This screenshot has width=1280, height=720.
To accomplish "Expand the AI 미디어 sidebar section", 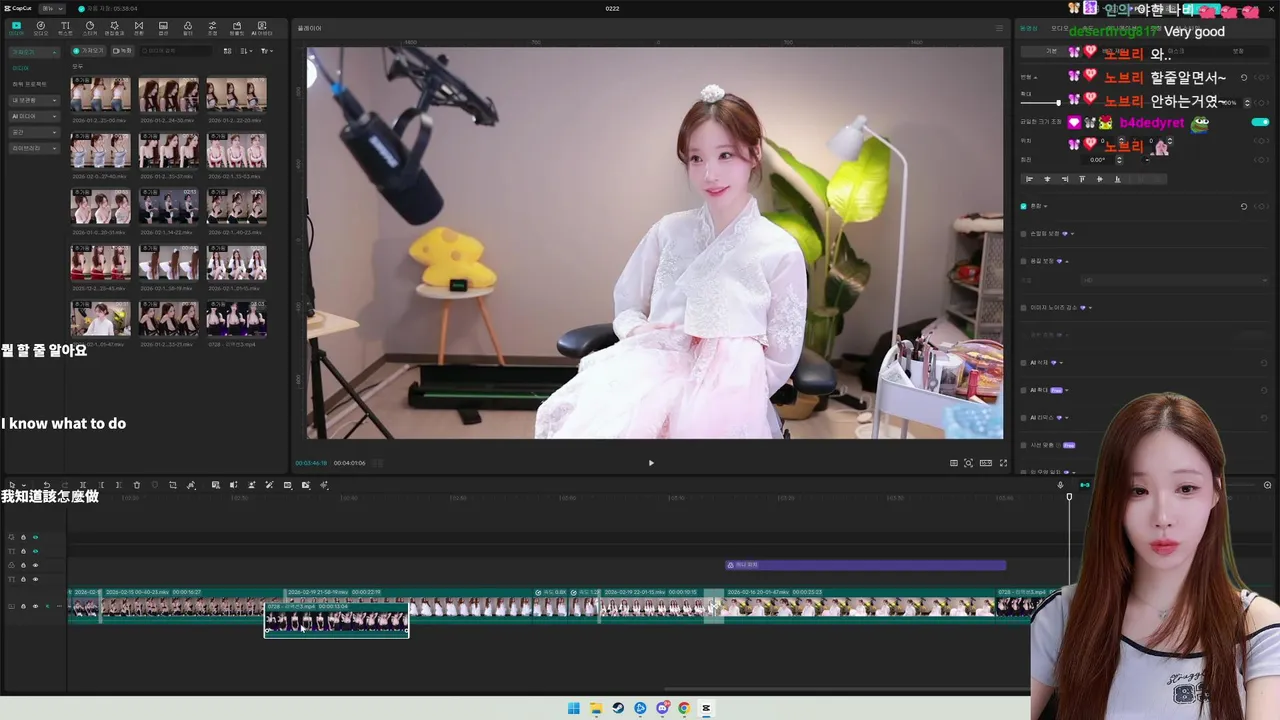I will (34, 116).
